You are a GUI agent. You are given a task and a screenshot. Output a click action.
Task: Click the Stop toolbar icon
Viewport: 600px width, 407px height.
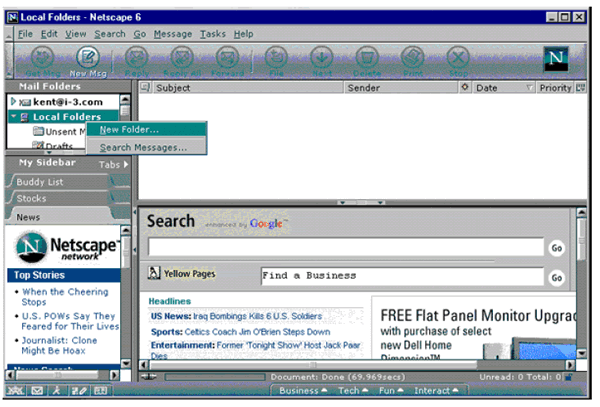pyautogui.click(x=458, y=58)
